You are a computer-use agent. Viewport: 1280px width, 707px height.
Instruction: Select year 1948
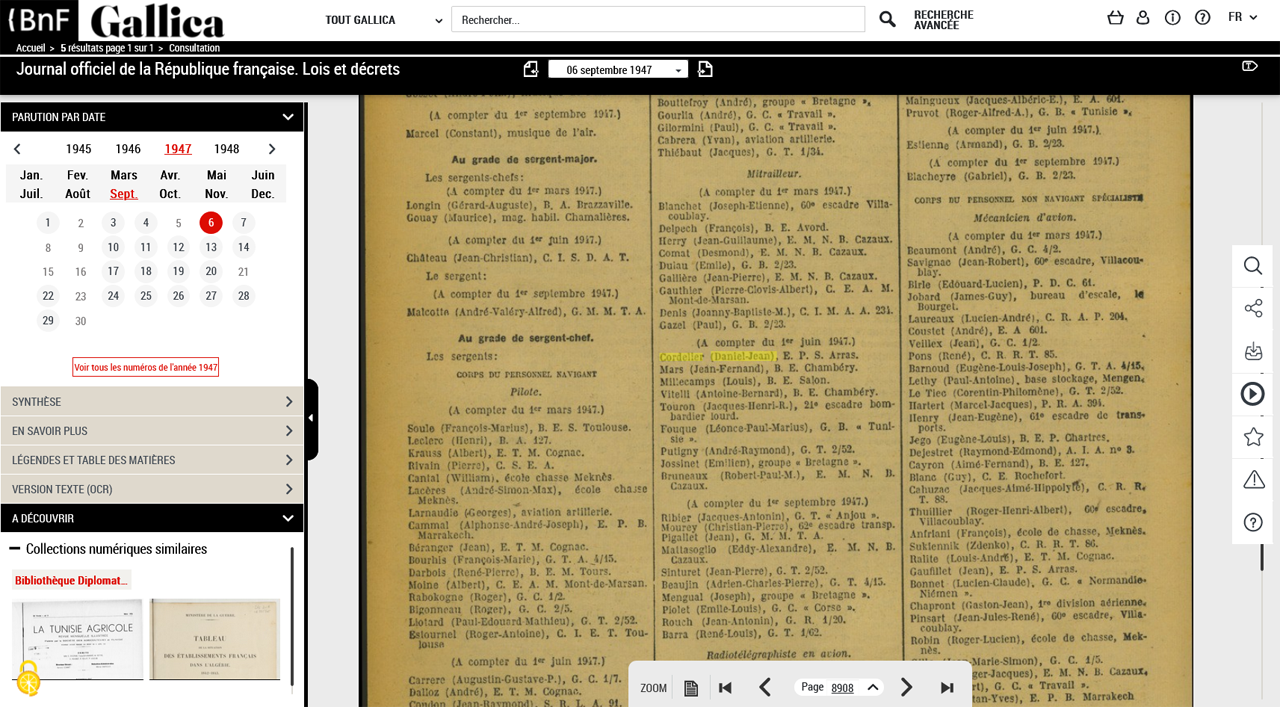[x=227, y=149]
